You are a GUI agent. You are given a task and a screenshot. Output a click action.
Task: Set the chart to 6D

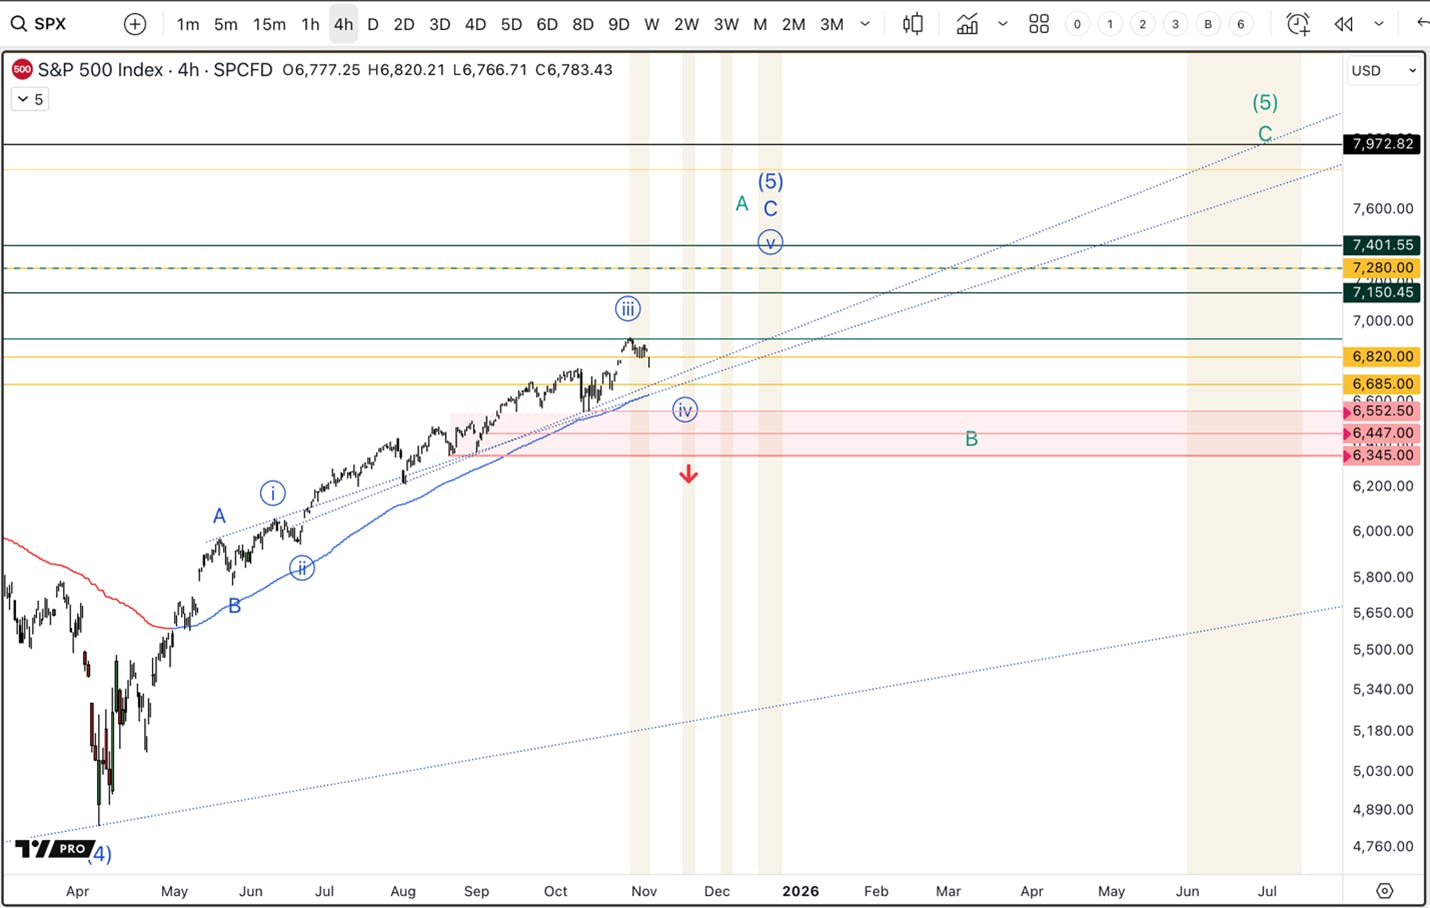click(547, 24)
